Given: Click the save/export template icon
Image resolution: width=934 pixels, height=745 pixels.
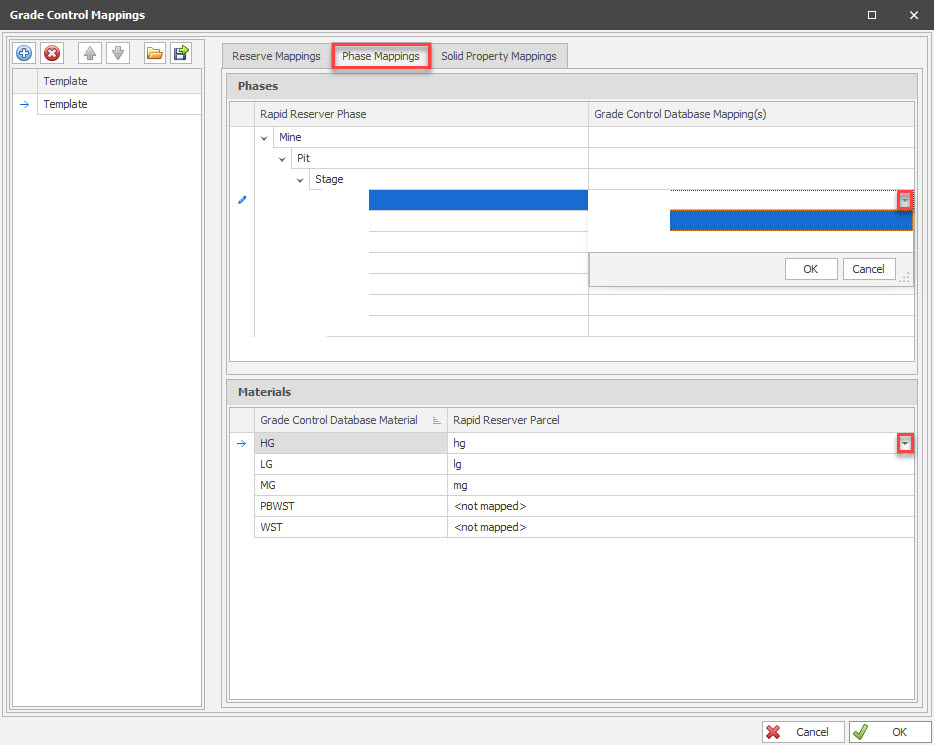Looking at the screenshot, I should pos(181,54).
